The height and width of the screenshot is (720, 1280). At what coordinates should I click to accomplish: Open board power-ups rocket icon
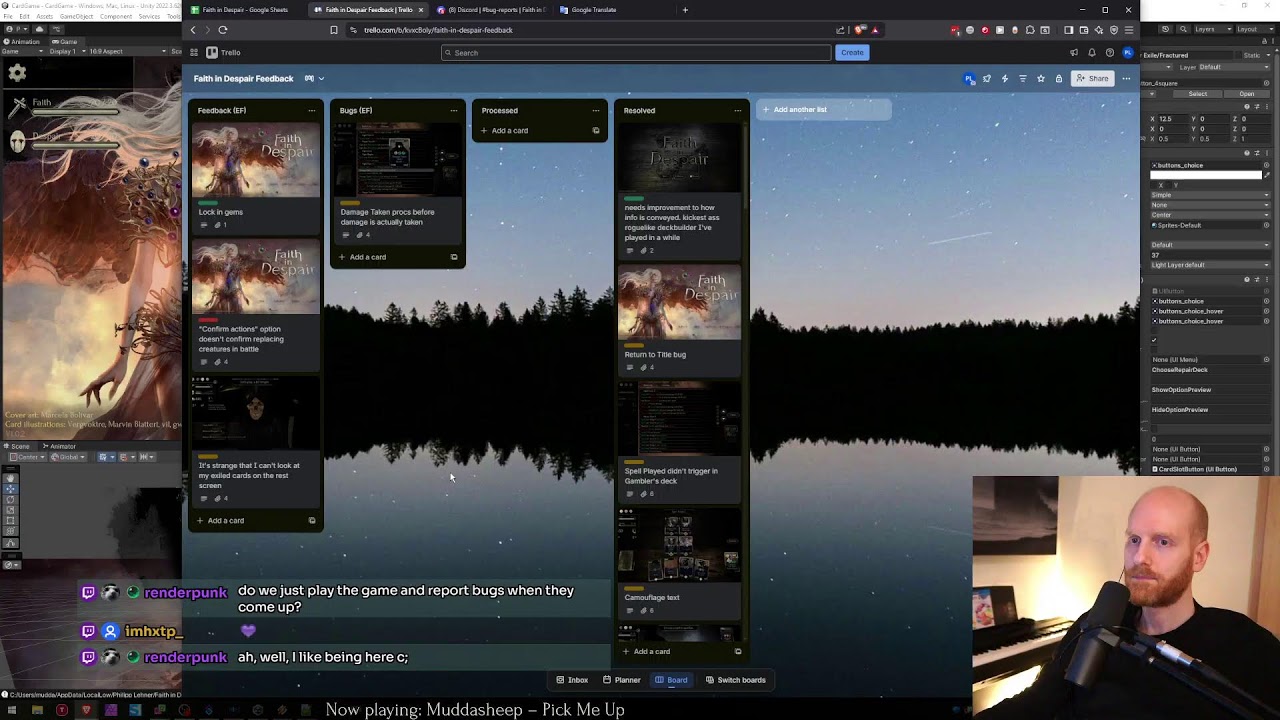(987, 78)
